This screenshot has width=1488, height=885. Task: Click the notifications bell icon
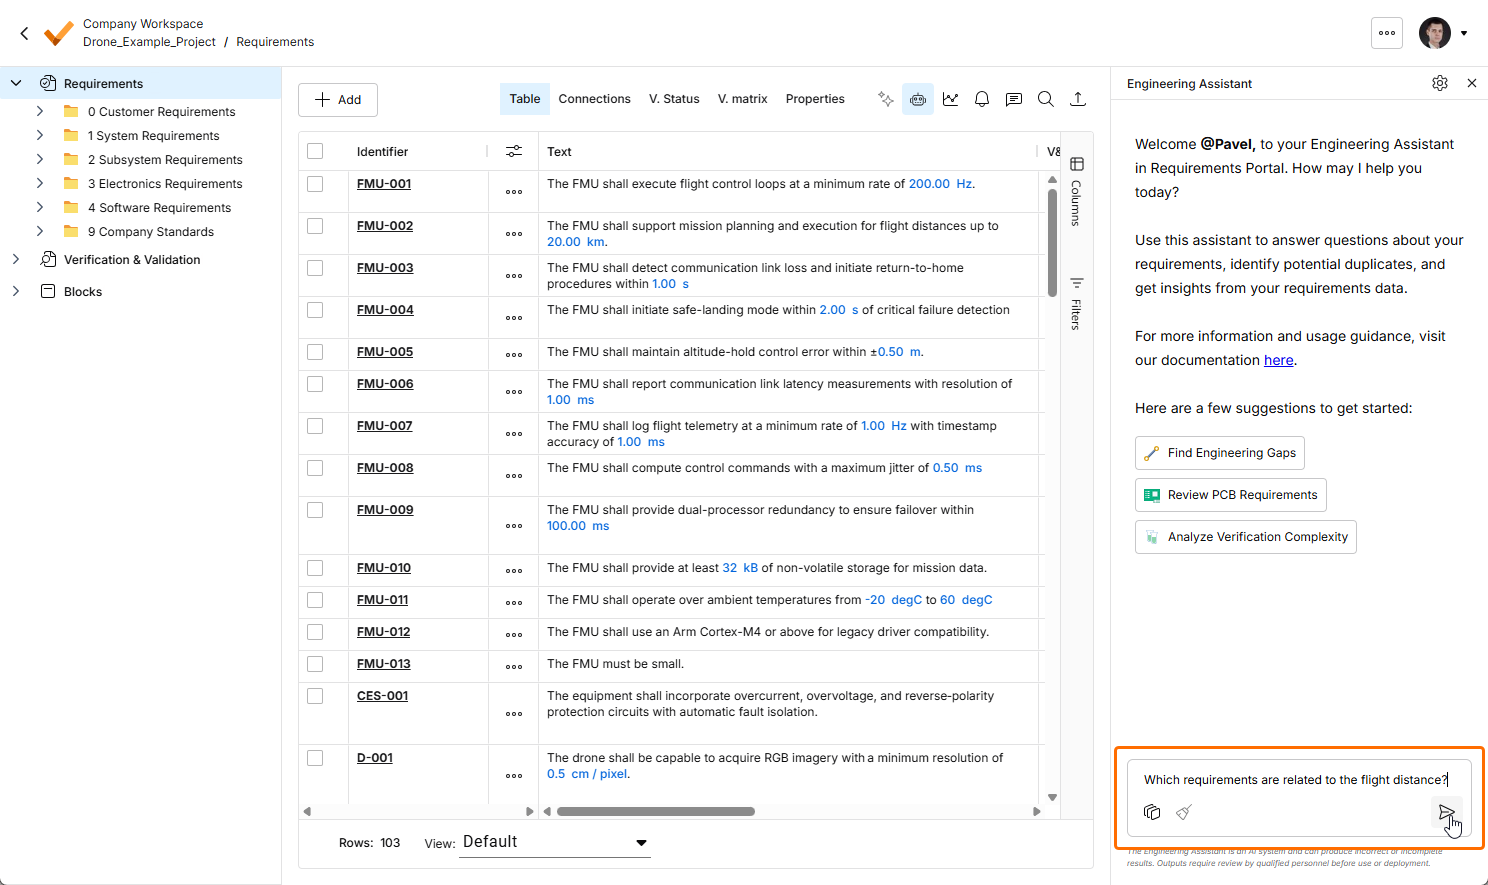982,99
